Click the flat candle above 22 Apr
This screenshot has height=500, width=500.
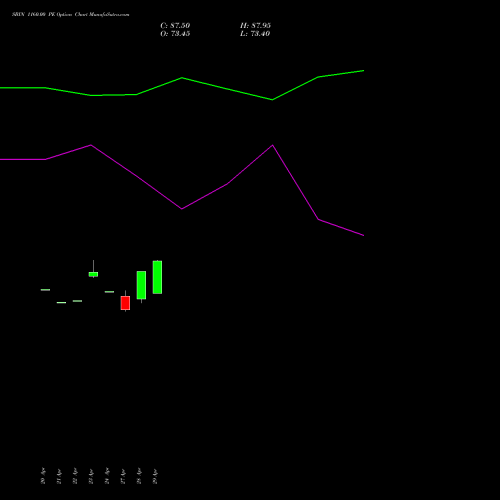pyautogui.click(x=77, y=301)
